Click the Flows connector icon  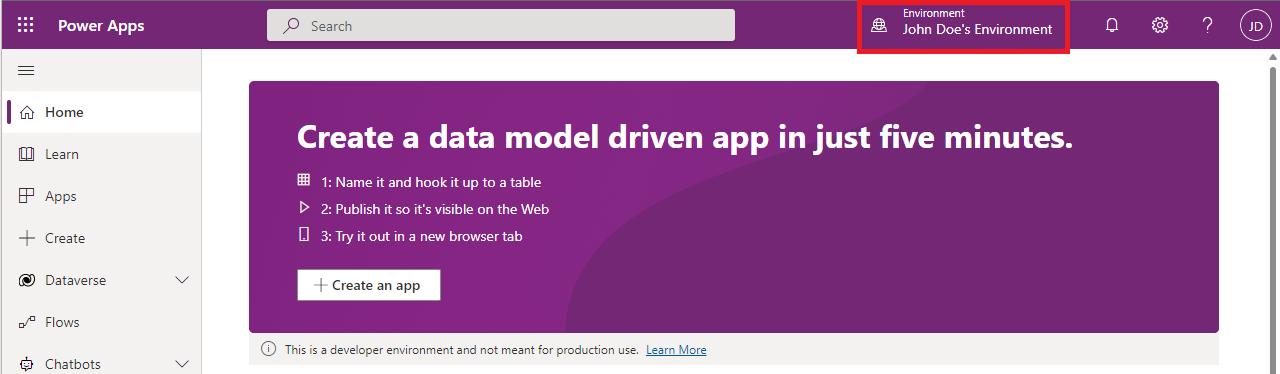tap(27, 323)
